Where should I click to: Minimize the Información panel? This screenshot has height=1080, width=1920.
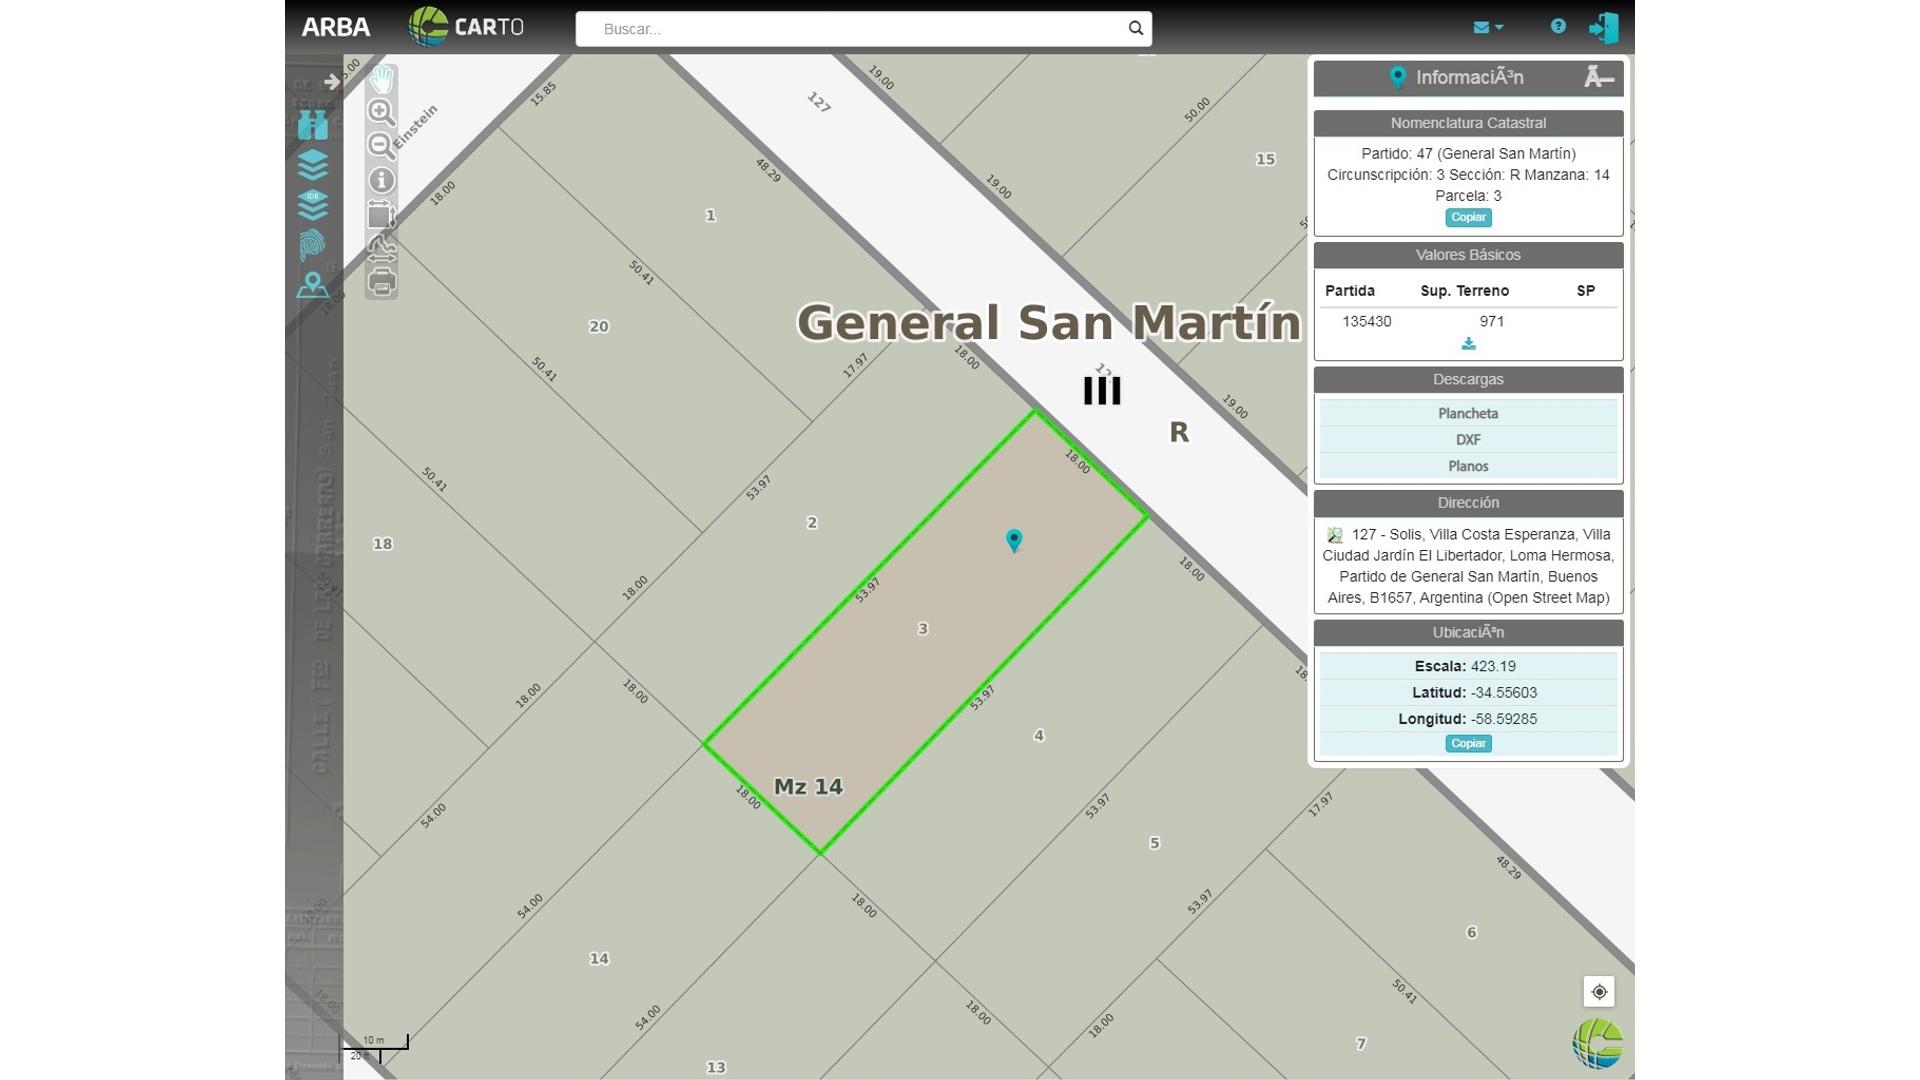pyautogui.click(x=1599, y=77)
